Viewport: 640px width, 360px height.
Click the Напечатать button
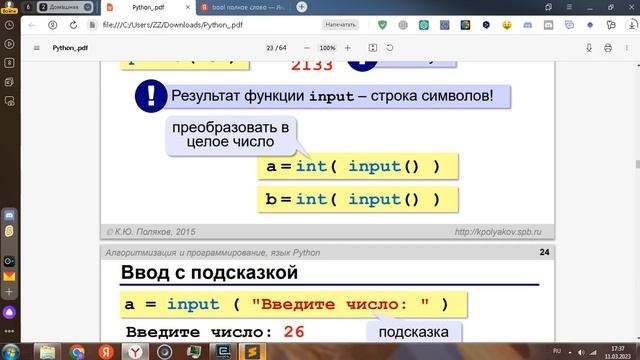[x=340, y=25]
